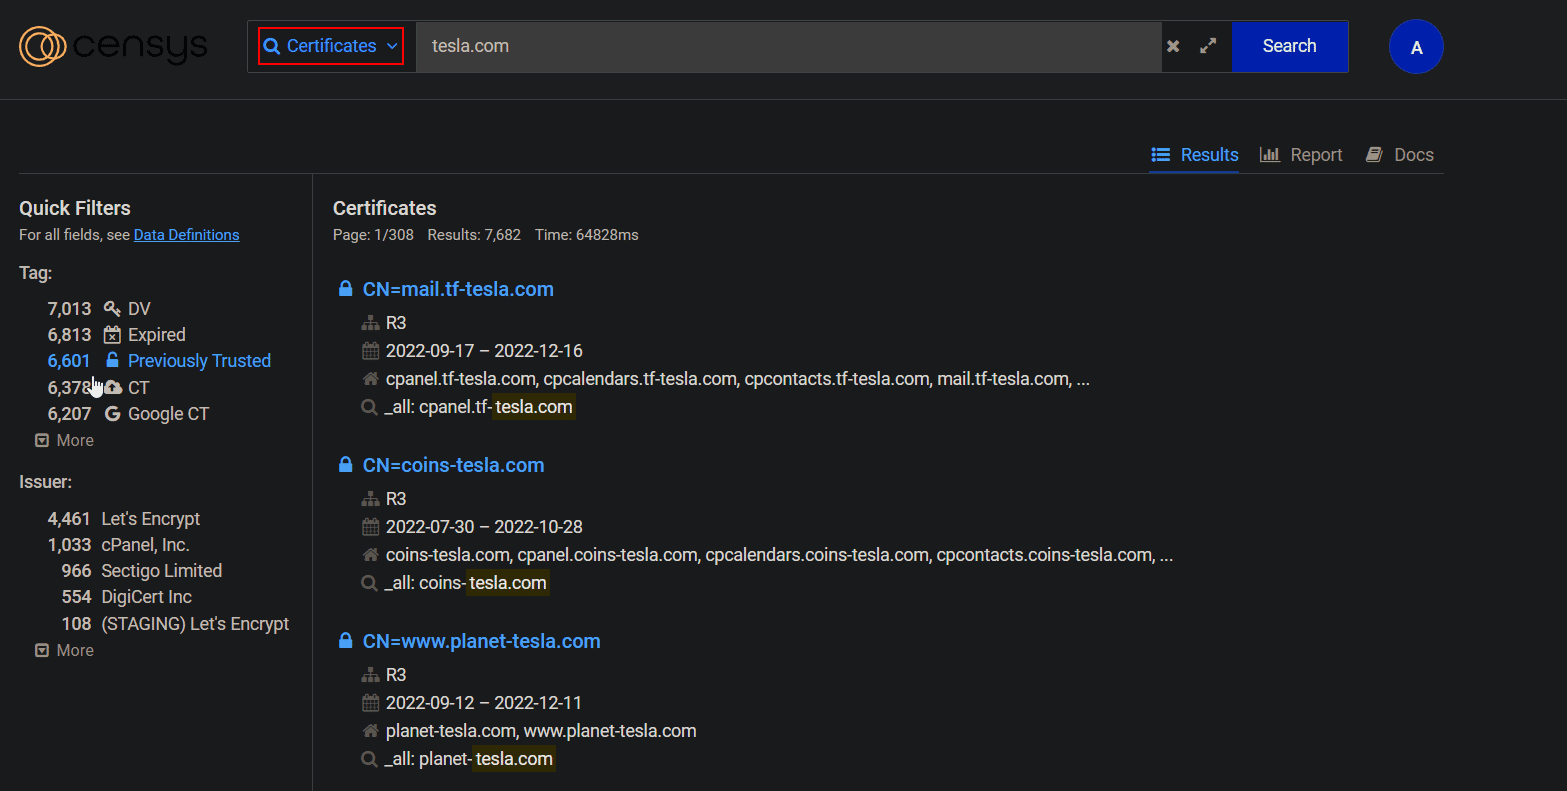
Task: Click the issuer hierarchy icon next to R3
Action: coord(369,322)
